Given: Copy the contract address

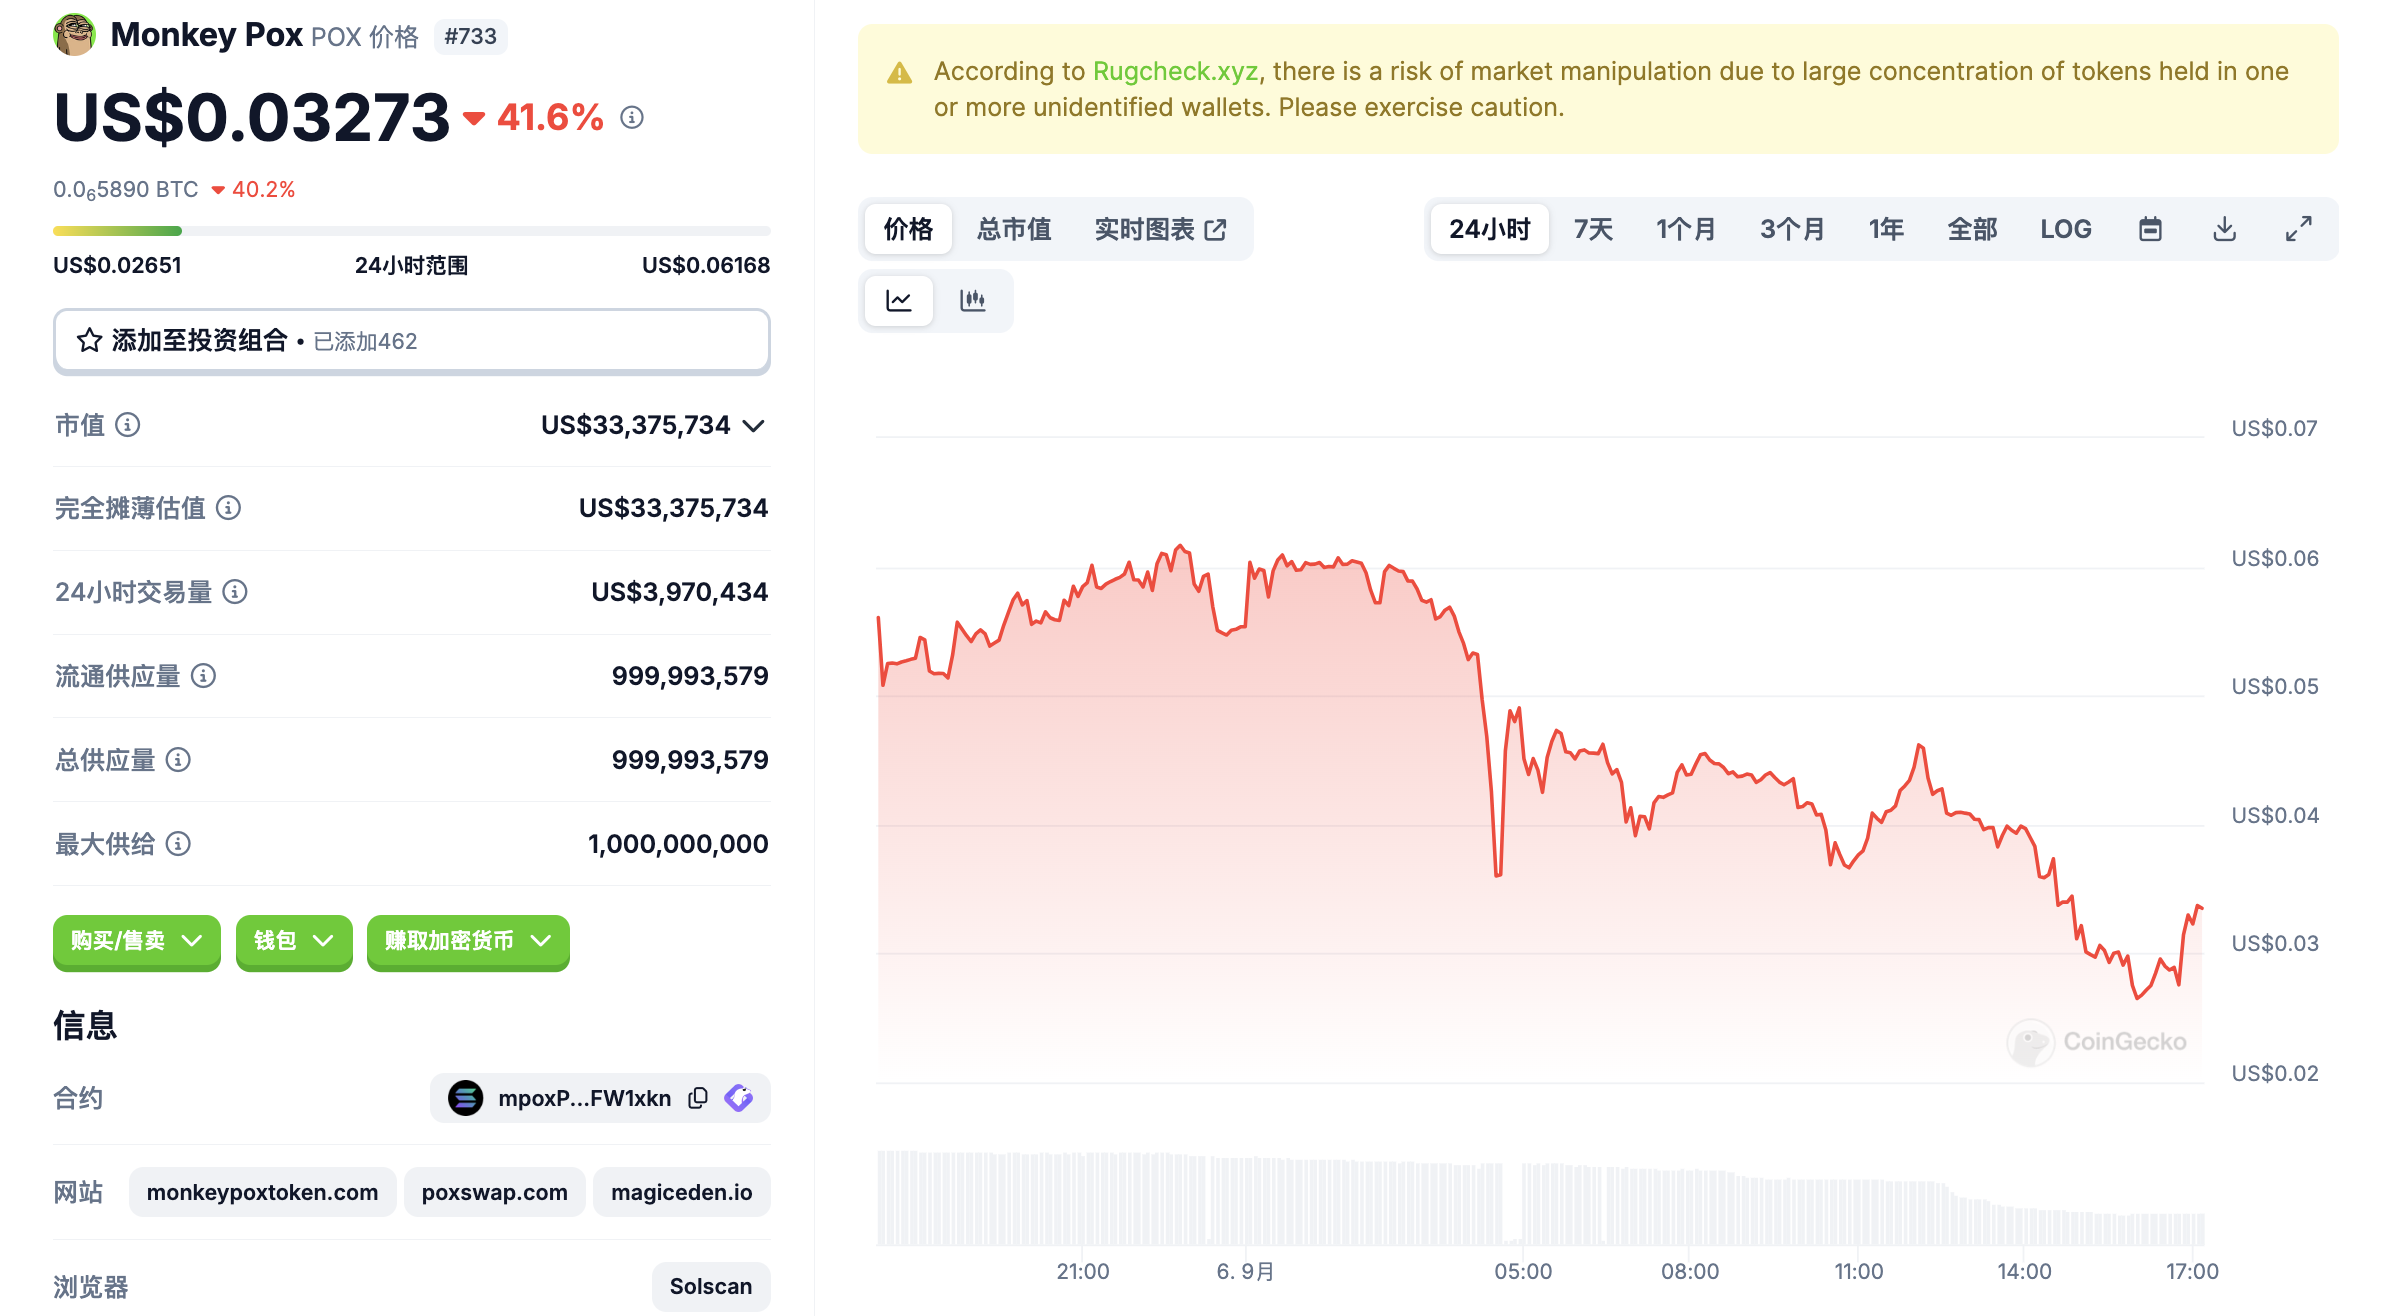Looking at the screenshot, I should pyautogui.click(x=698, y=1098).
